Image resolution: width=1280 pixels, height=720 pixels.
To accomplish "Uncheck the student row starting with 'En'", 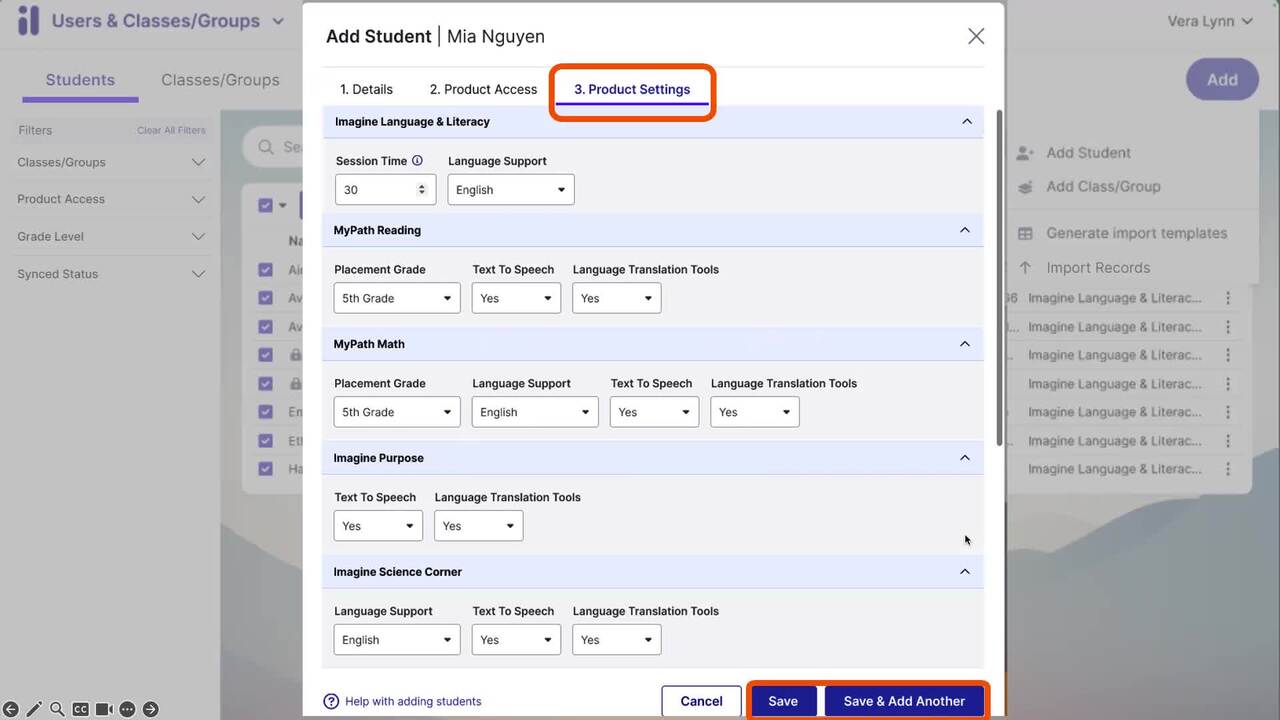I will pyautogui.click(x=265, y=412).
